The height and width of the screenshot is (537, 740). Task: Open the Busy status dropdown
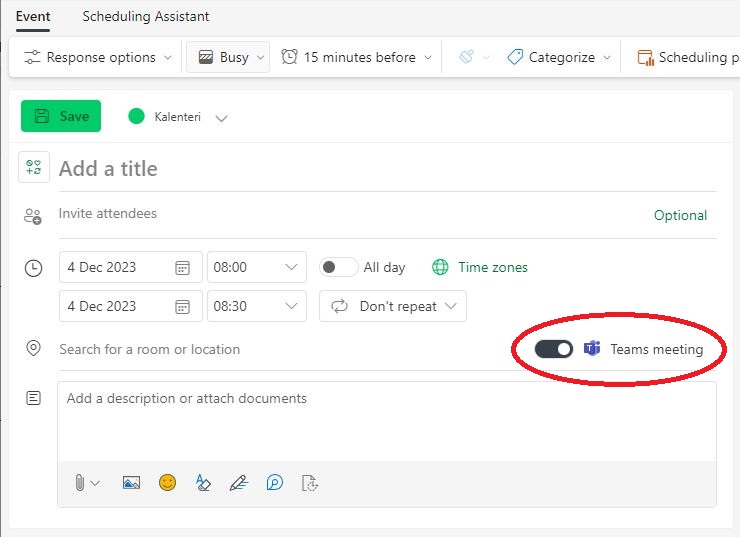(x=228, y=58)
